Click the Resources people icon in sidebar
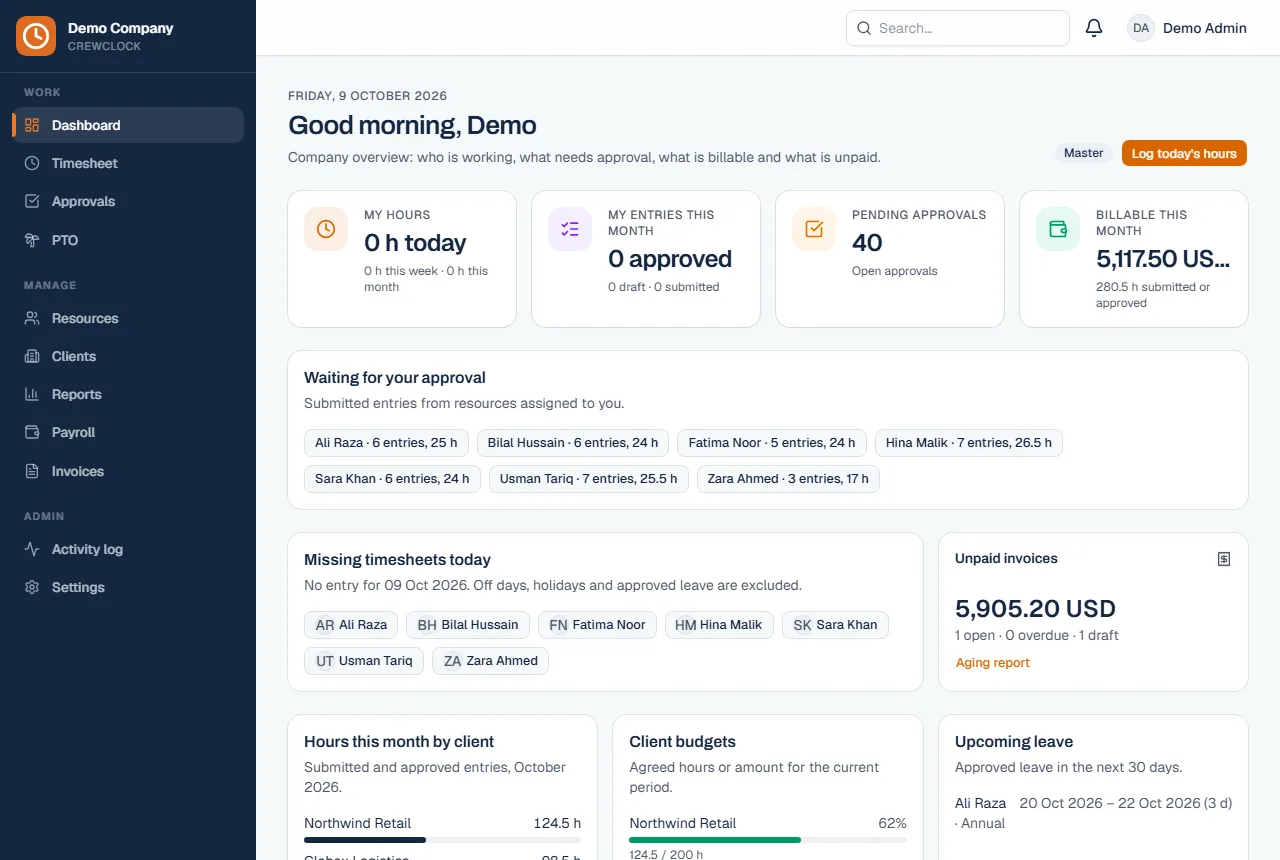Image resolution: width=1280 pixels, height=860 pixels. coord(32,318)
